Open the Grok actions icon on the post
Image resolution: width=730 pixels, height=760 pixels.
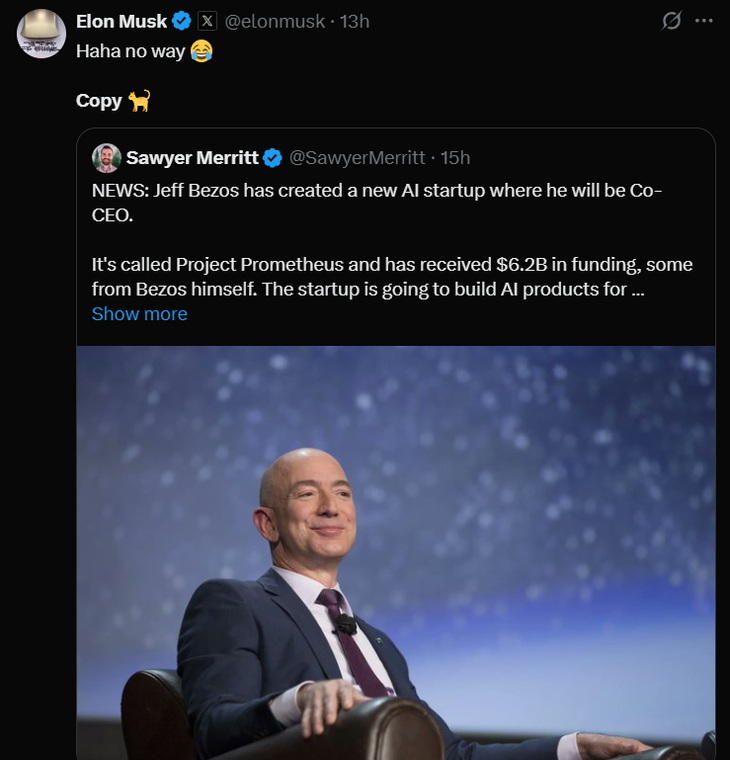[672, 21]
